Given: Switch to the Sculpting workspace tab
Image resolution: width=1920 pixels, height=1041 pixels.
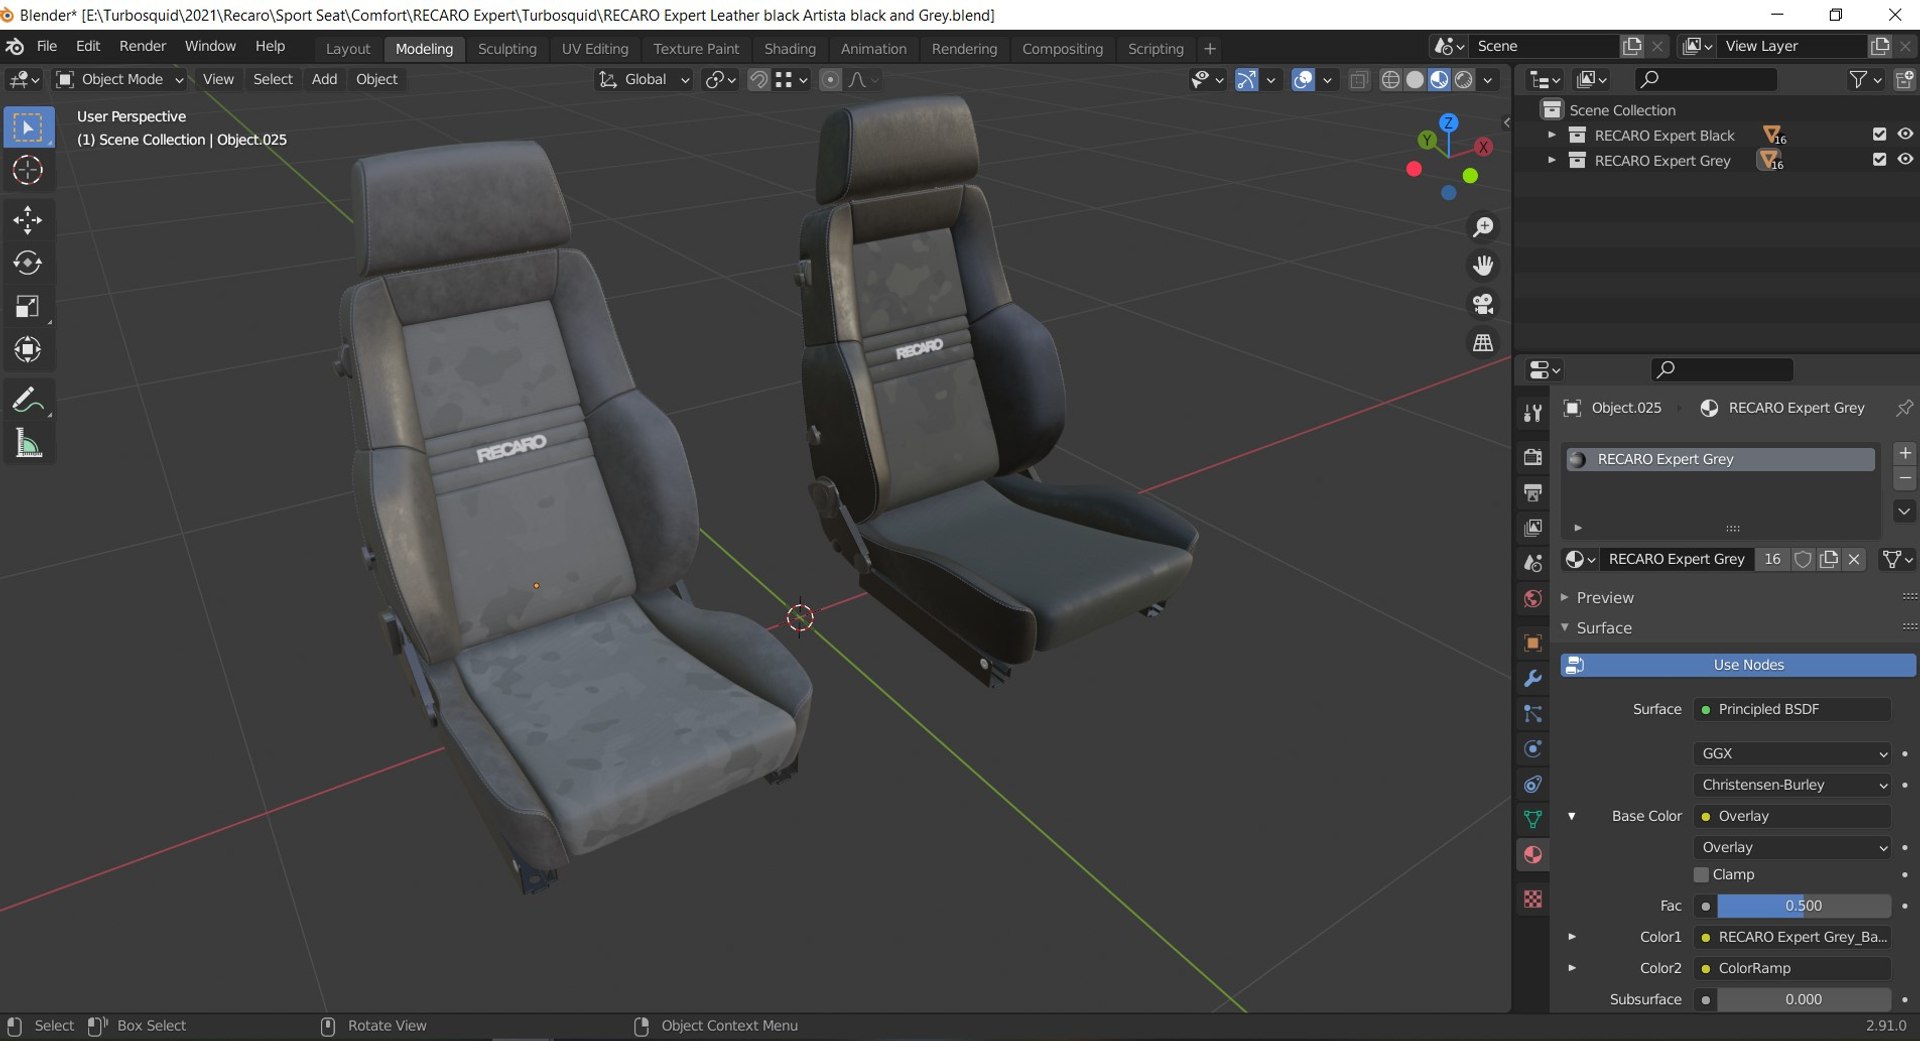Looking at the screenshot, I should point(507,48).
